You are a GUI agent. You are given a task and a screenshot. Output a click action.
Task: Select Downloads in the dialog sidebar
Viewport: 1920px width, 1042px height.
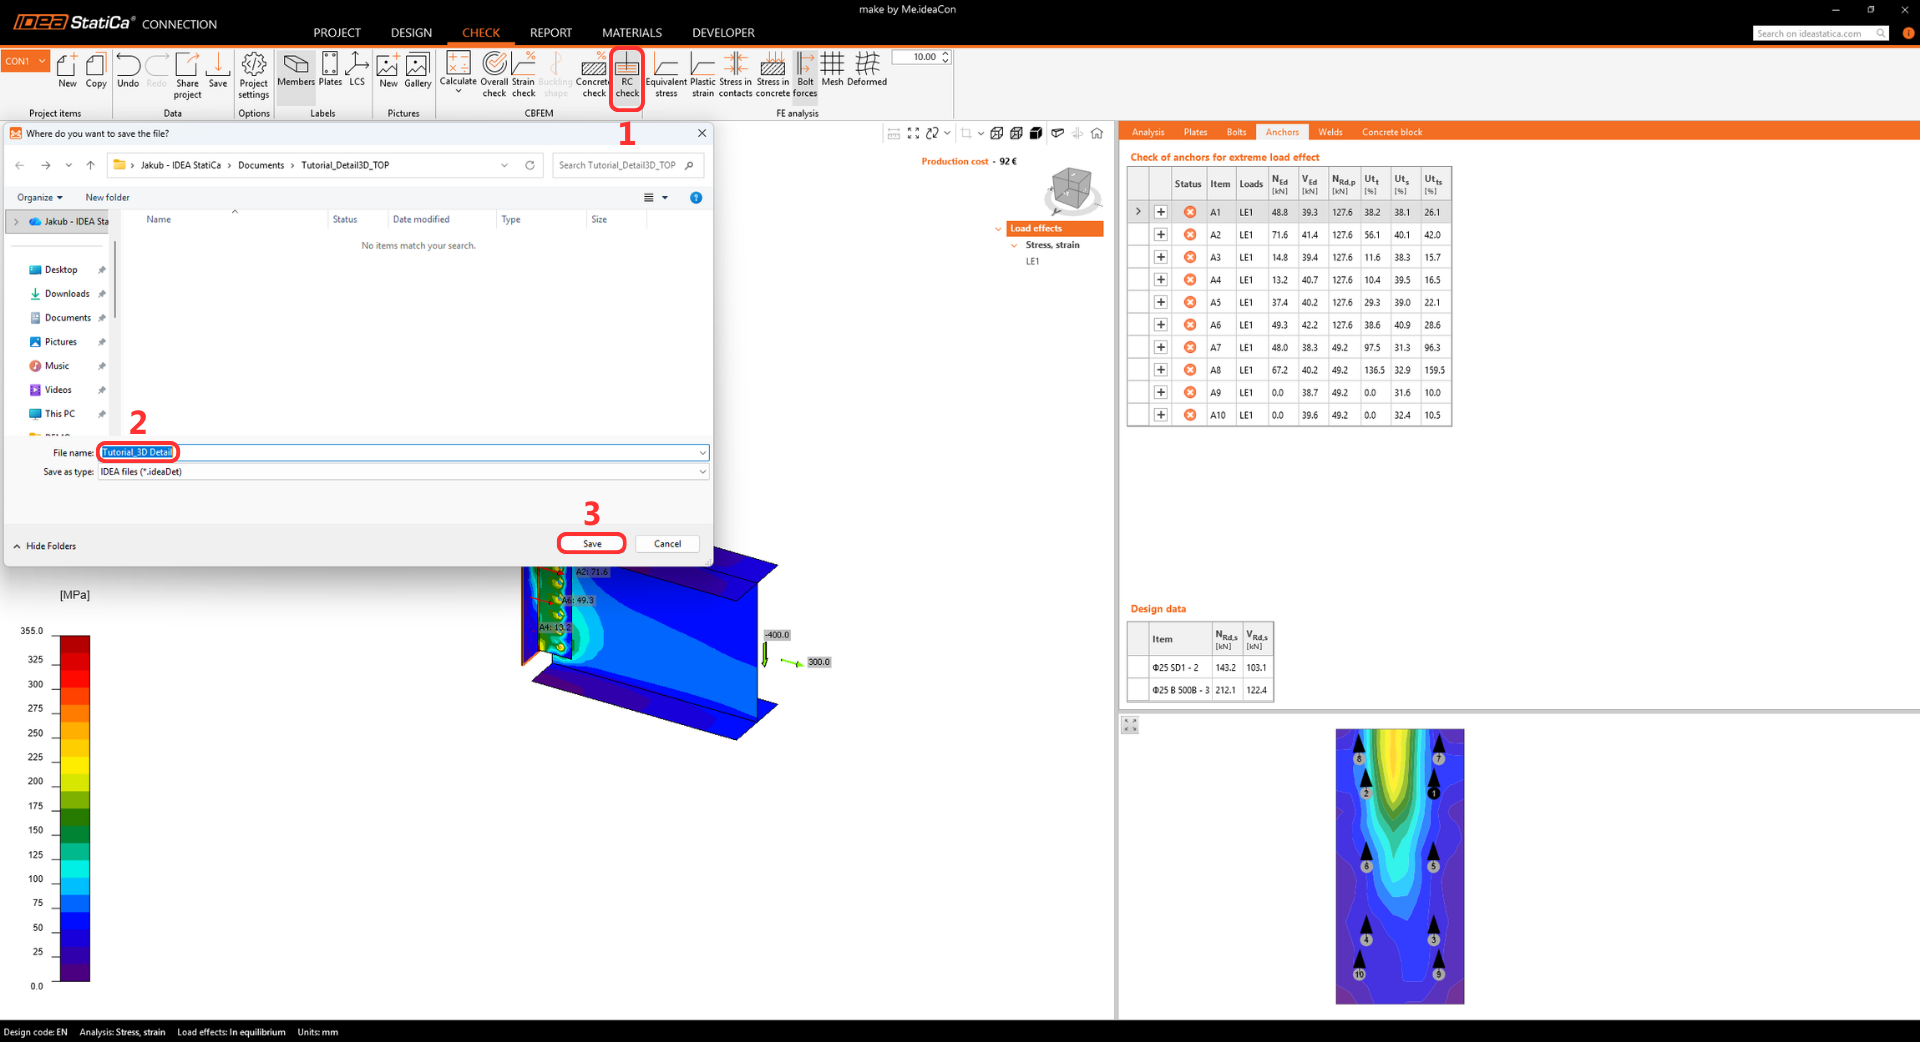tap(67, 294)
